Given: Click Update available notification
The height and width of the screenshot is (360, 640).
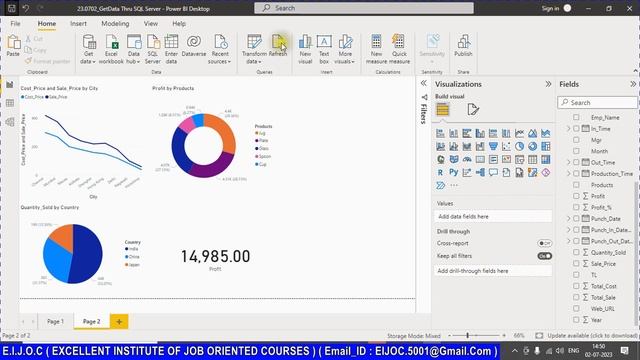Looking at the screenshot, I should coord(592,336).
